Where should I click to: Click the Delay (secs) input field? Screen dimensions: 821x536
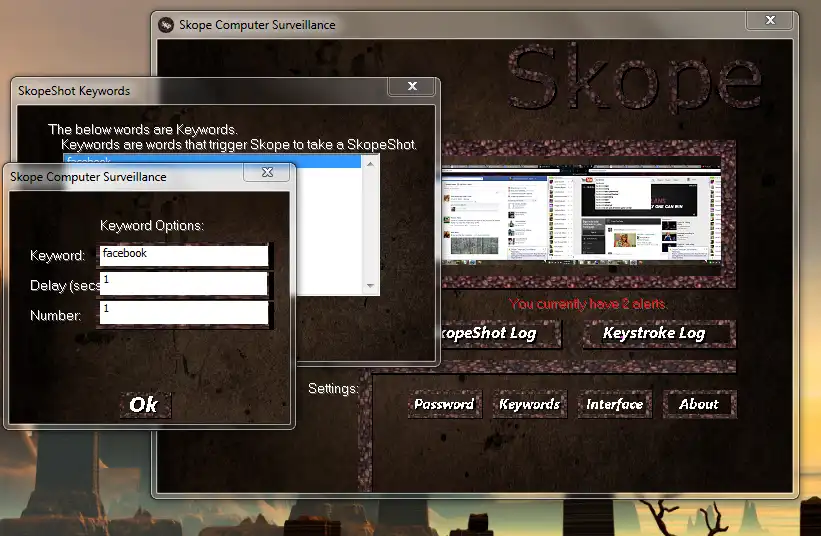[184, 284]
